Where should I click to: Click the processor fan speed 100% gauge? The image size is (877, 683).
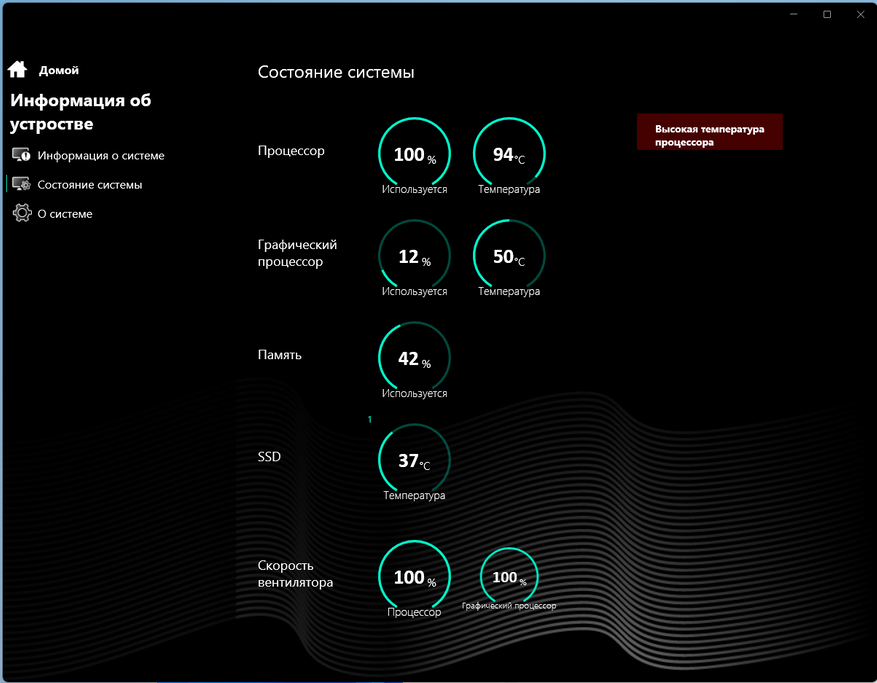pyautogui.click(x=414, y=576)
